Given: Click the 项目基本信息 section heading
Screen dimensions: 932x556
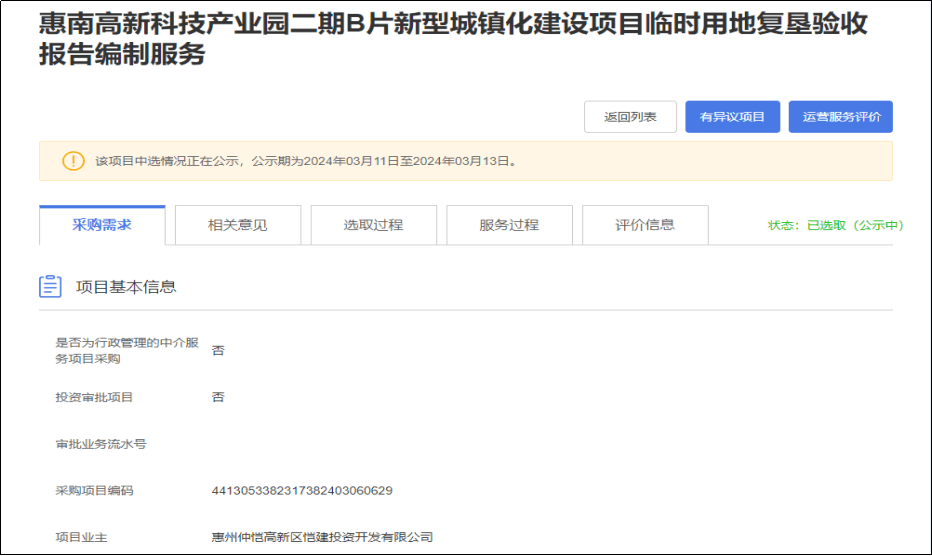Looking at the screenshot, I should [x=126, y=287].
